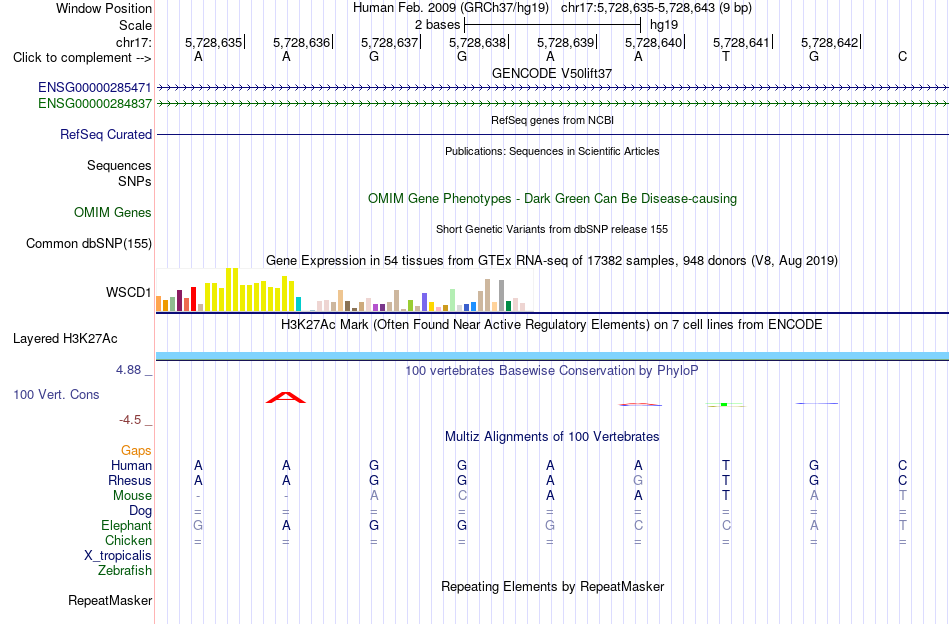Click base C at end of sequence row

pos(902,57)
